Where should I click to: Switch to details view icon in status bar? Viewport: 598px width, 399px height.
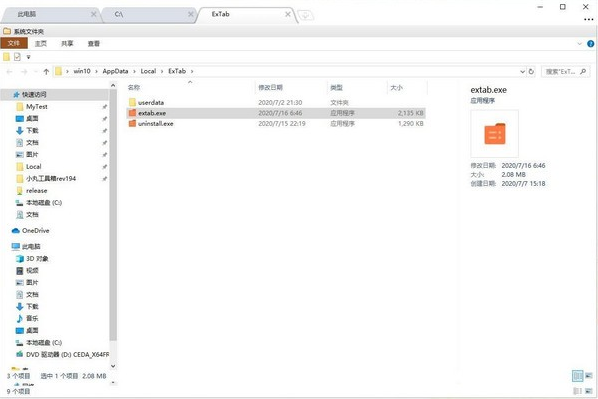coord(578,376)
